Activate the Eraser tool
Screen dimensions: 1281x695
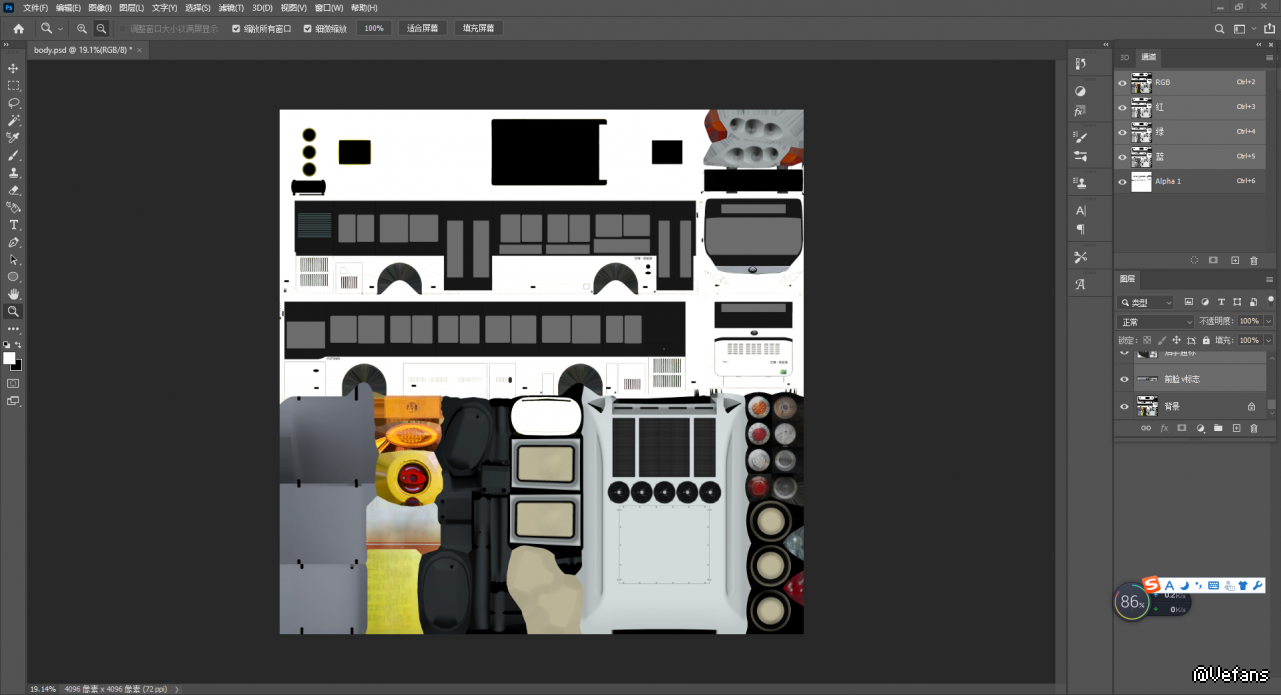[13, 190]
